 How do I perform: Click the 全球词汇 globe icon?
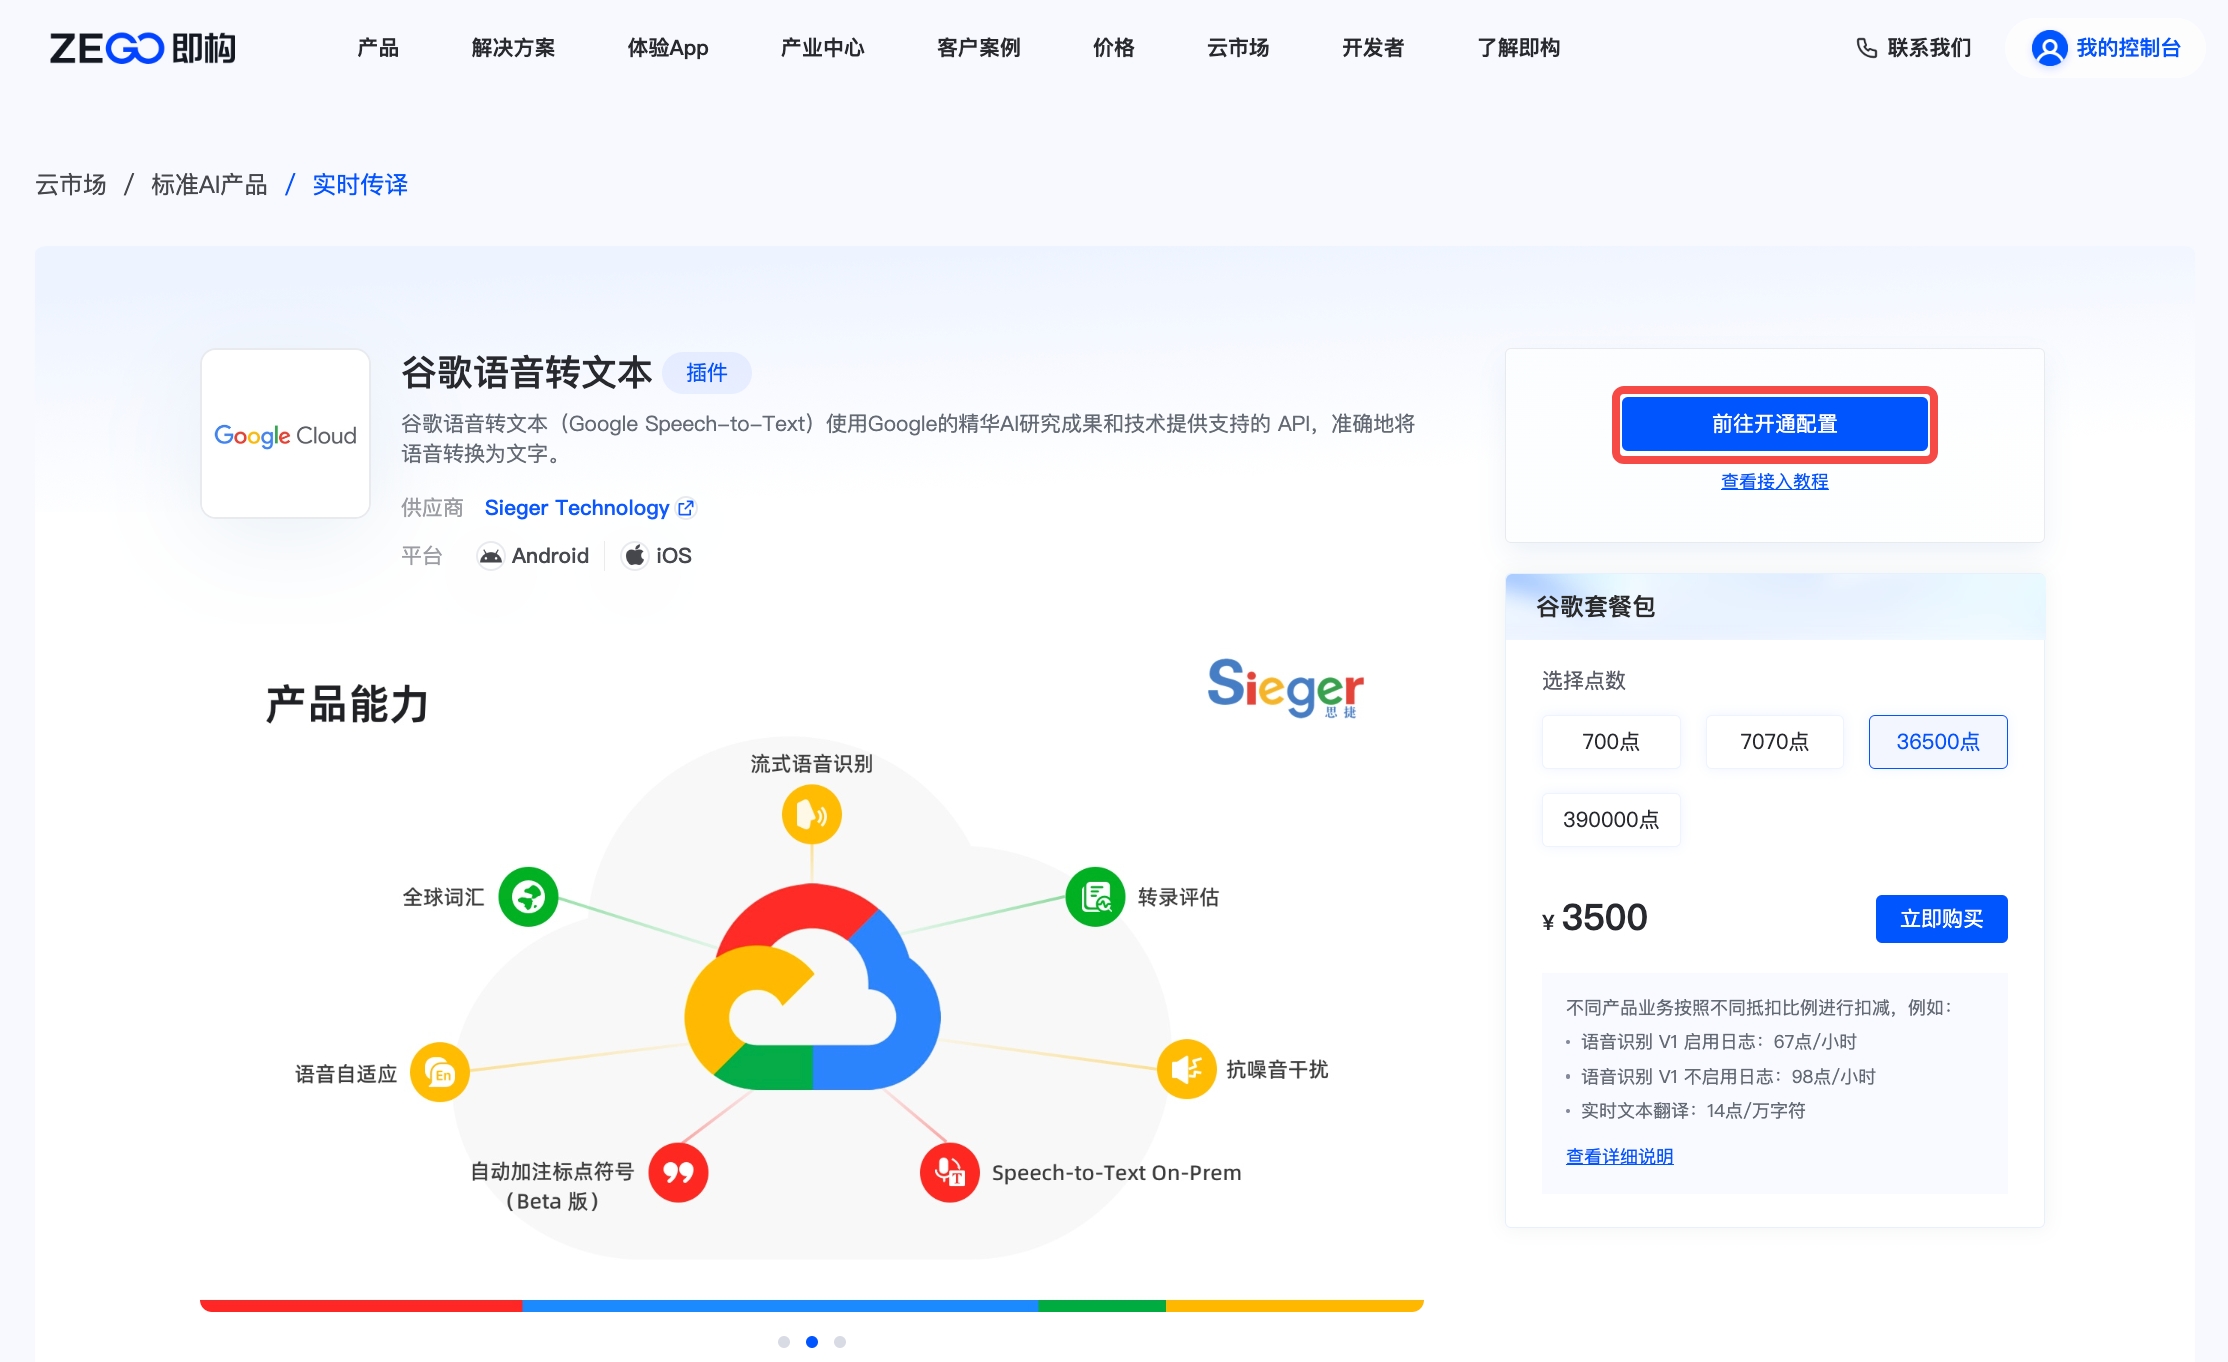528,897
